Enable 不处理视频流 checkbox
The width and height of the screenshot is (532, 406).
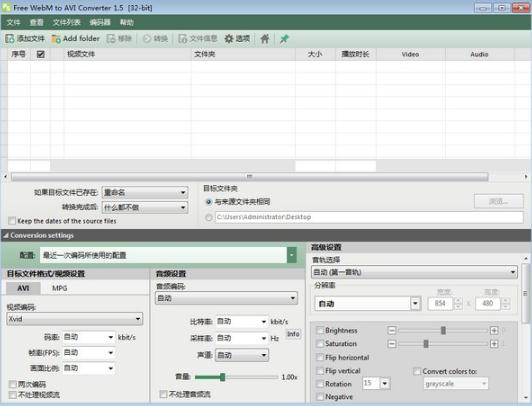tap(13, 395)
